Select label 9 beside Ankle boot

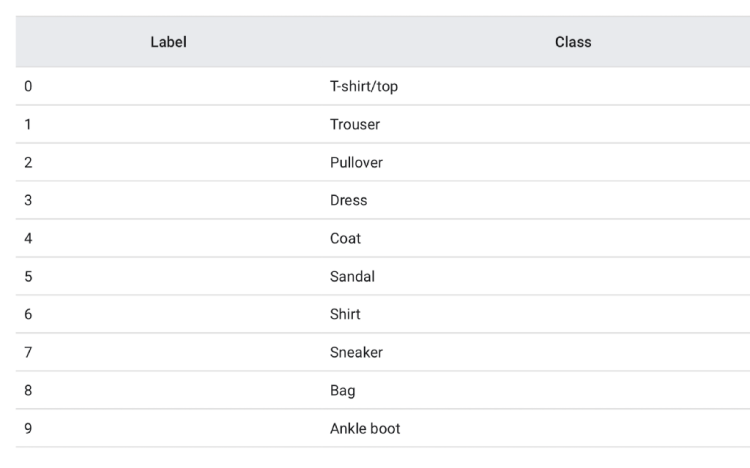pos(28,428)
